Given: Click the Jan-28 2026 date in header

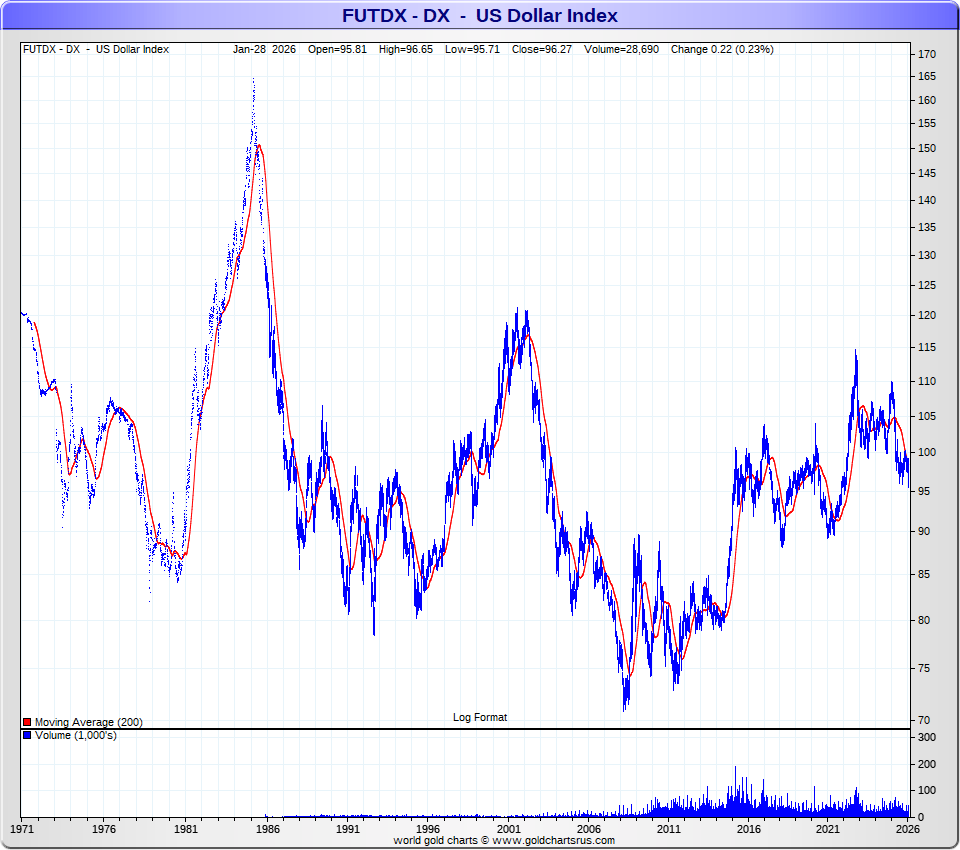Looking at the screenshot, I should point(264,49).
